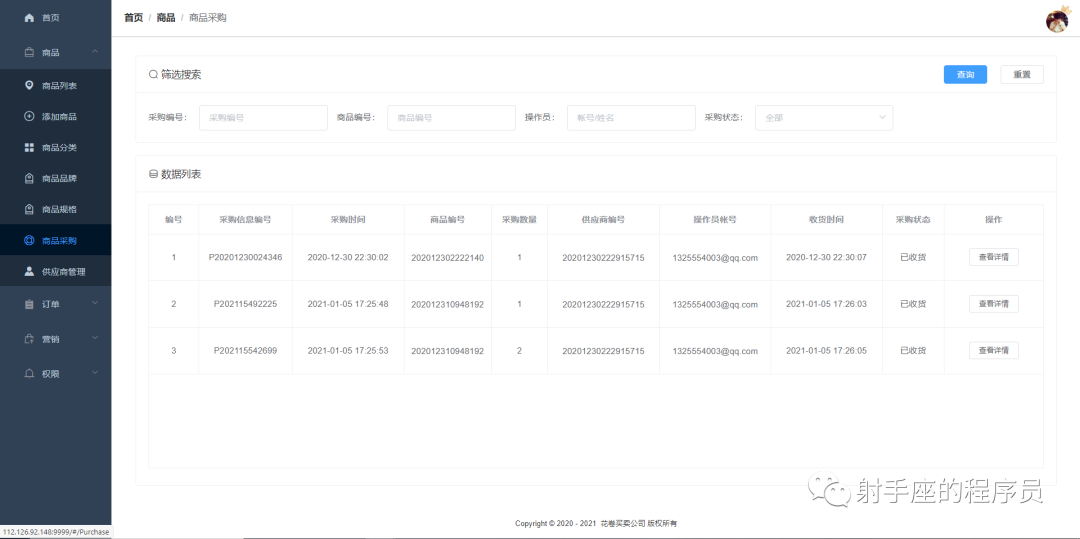Open 供应商管理 menu item
Image resolution: width=1080 pixels, height=539 pixels.
[56, 271]
